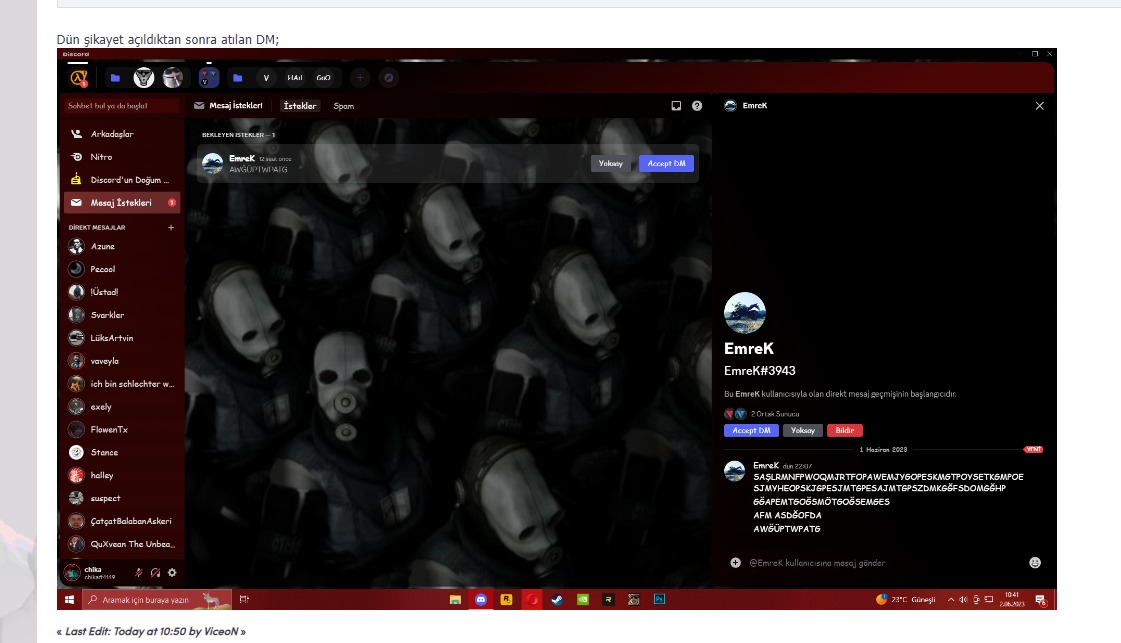The image size is (1121, 643).
Task: Click the message field to EmreK
Action: [x=884, y=563]
